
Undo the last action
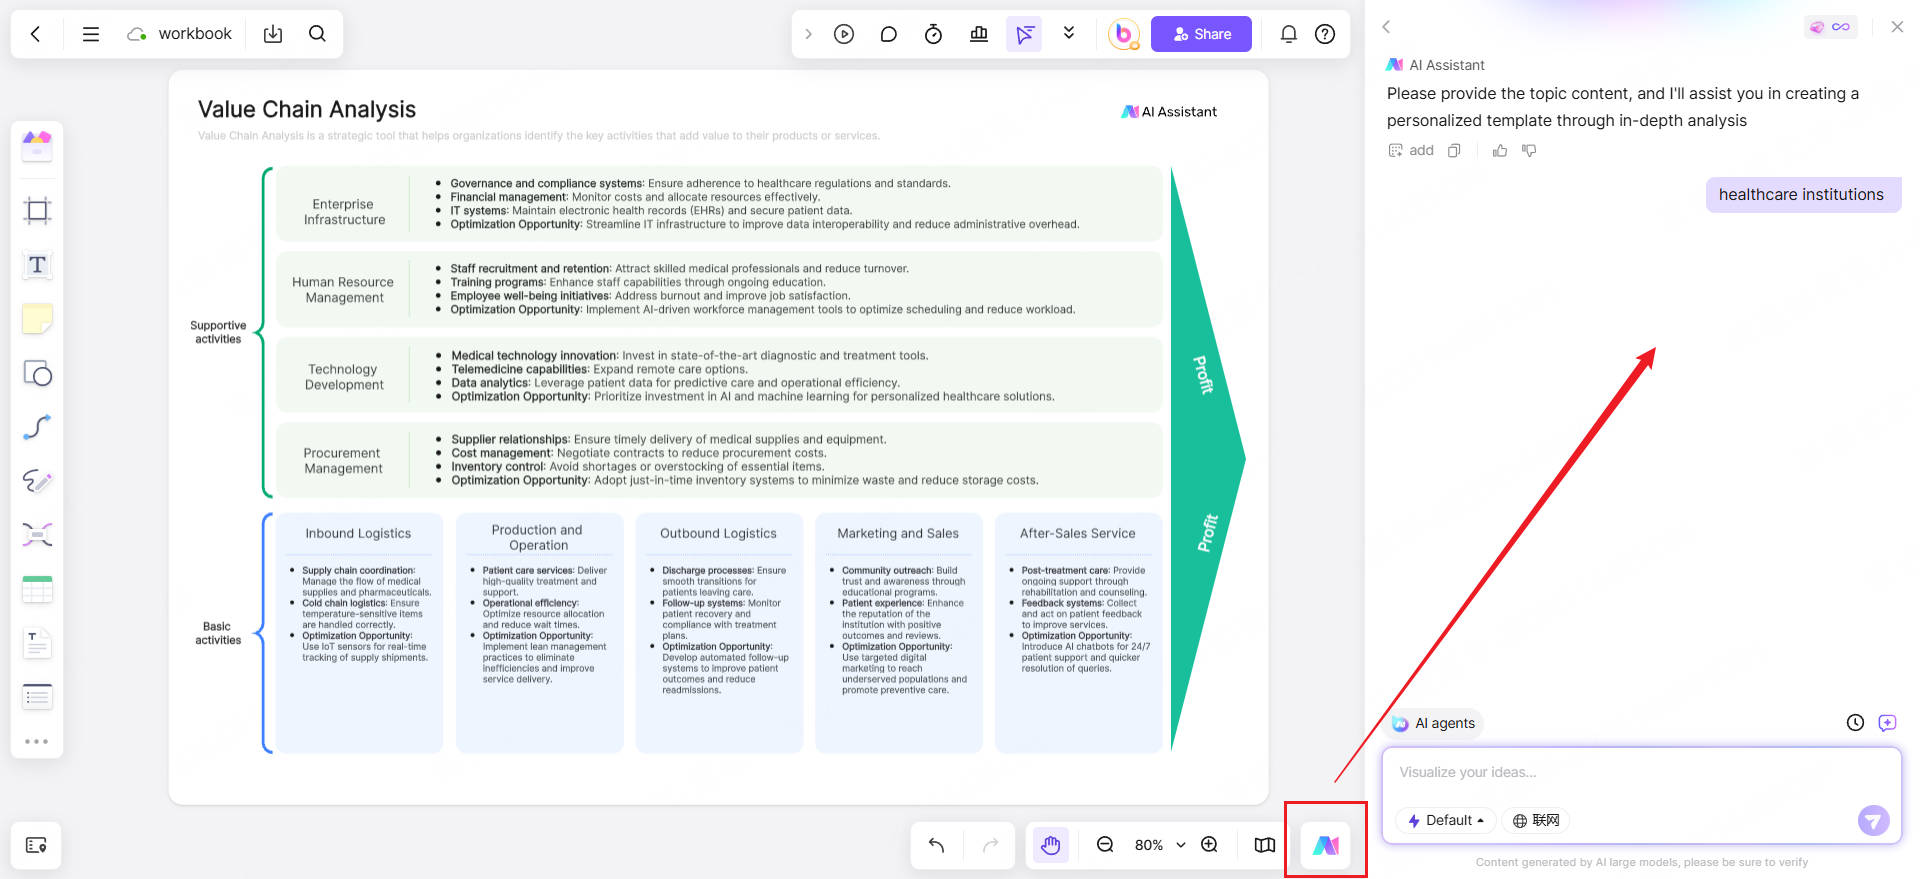(x=936, y=845)
